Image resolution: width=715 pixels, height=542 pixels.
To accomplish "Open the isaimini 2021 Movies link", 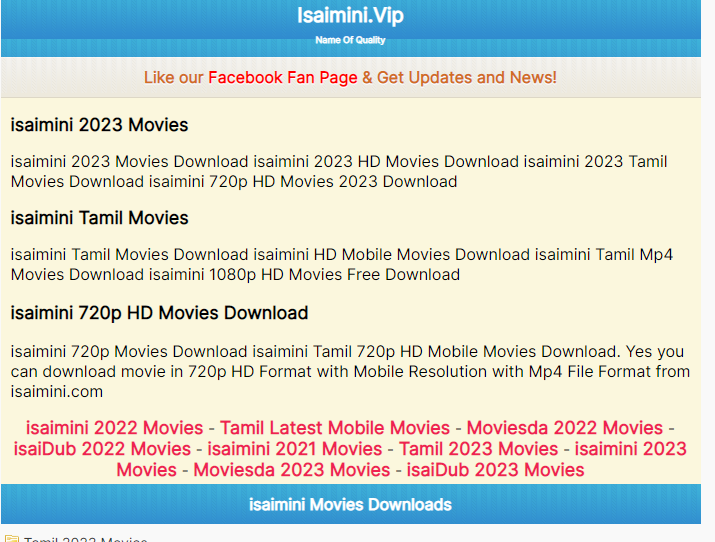I will click(x=295, y=449).
